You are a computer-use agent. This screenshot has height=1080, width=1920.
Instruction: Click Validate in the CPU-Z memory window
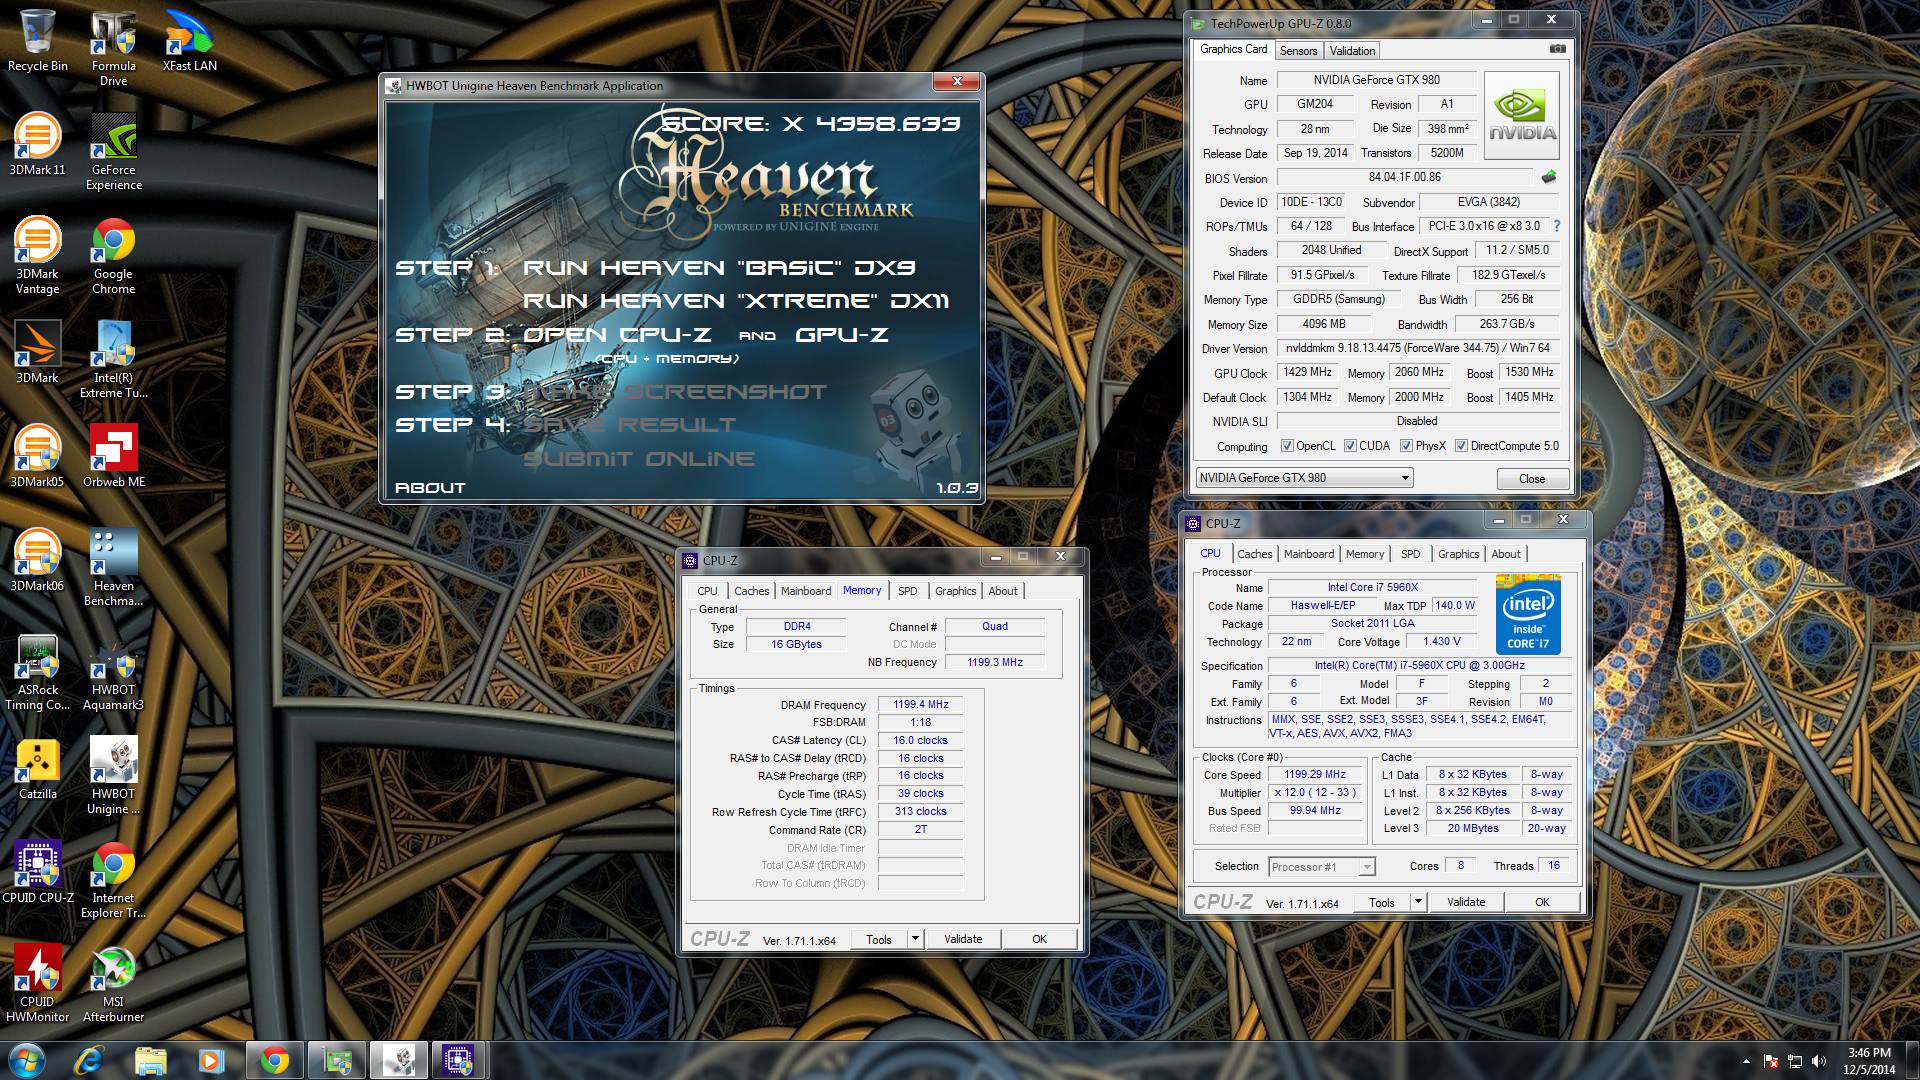point(963,939)
